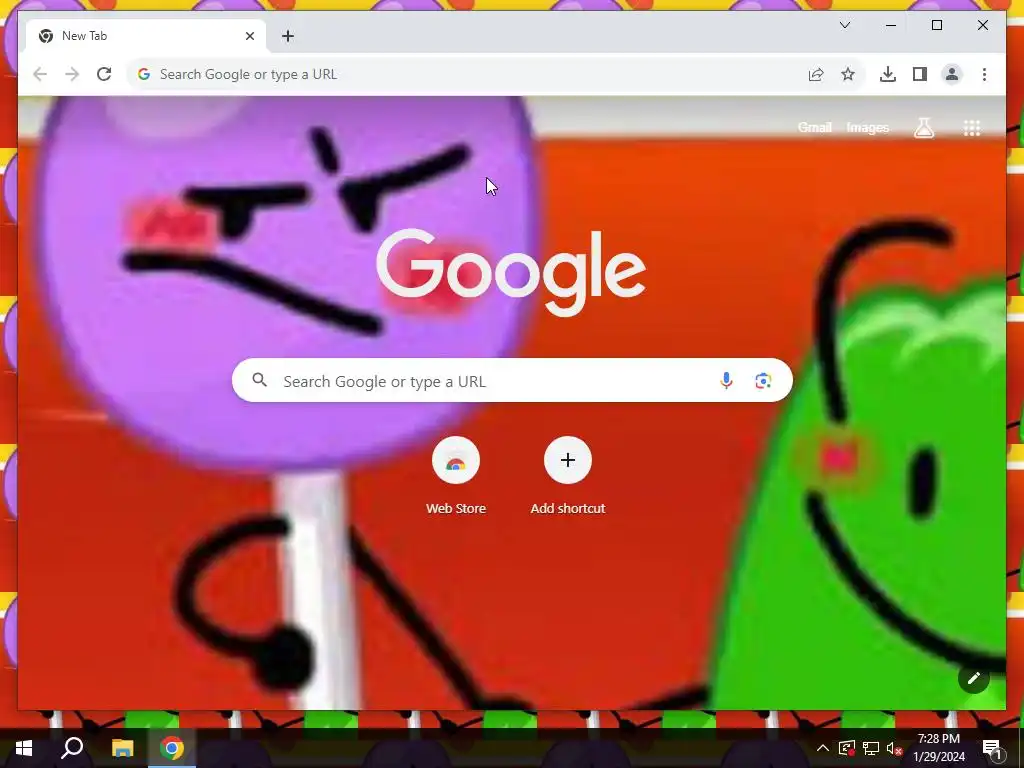Click the Google icon in address bar

click(x=144, y=74)
